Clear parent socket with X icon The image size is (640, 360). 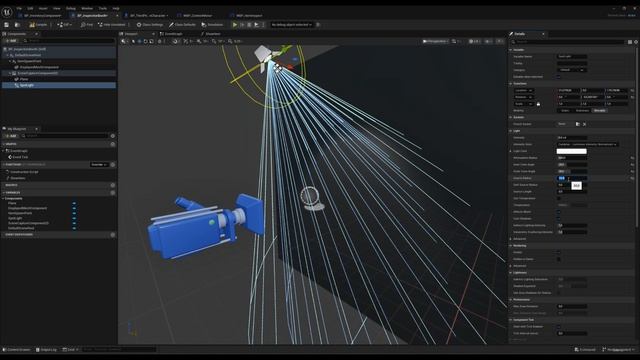click(x=584, y=124)
